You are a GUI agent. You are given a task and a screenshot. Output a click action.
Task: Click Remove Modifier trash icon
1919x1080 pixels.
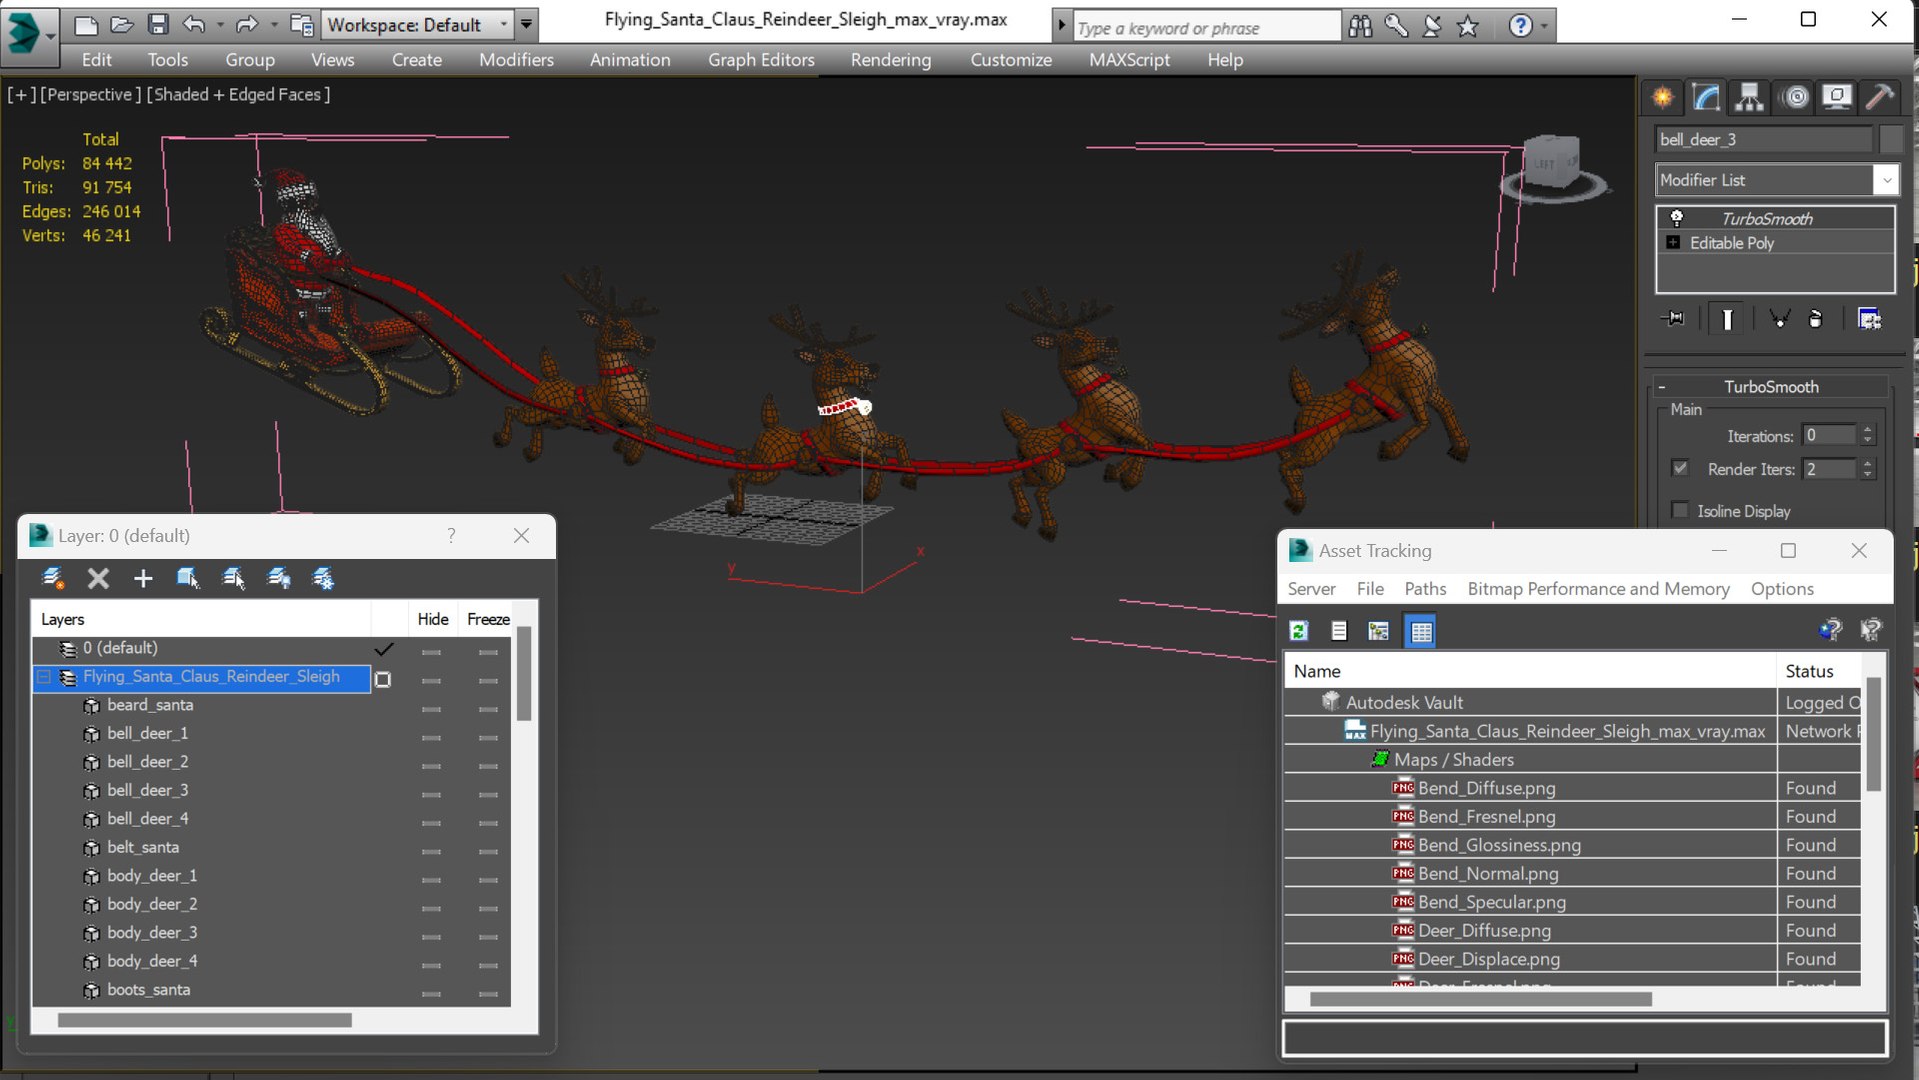[1816, 319]
